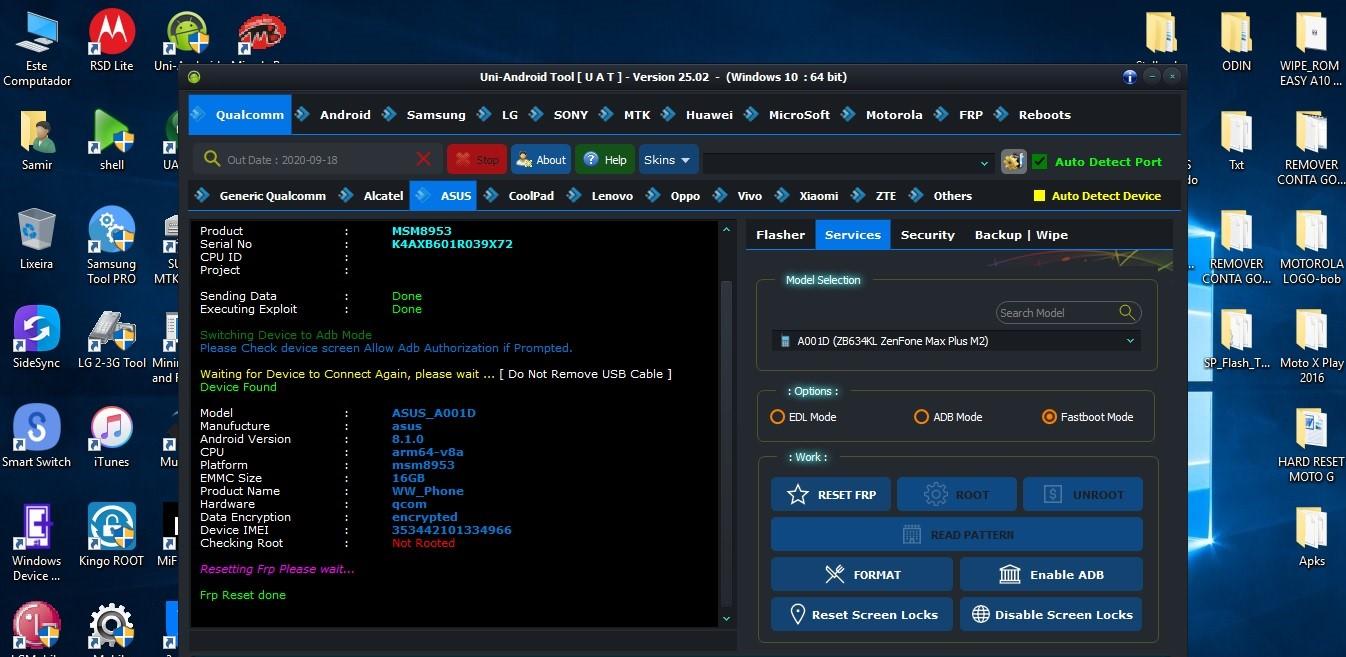This screenshot has width=1346, height=657.
Task: Open the Txt folder on the desktop
Action: pyautogui.click(x=1237, y=140)
